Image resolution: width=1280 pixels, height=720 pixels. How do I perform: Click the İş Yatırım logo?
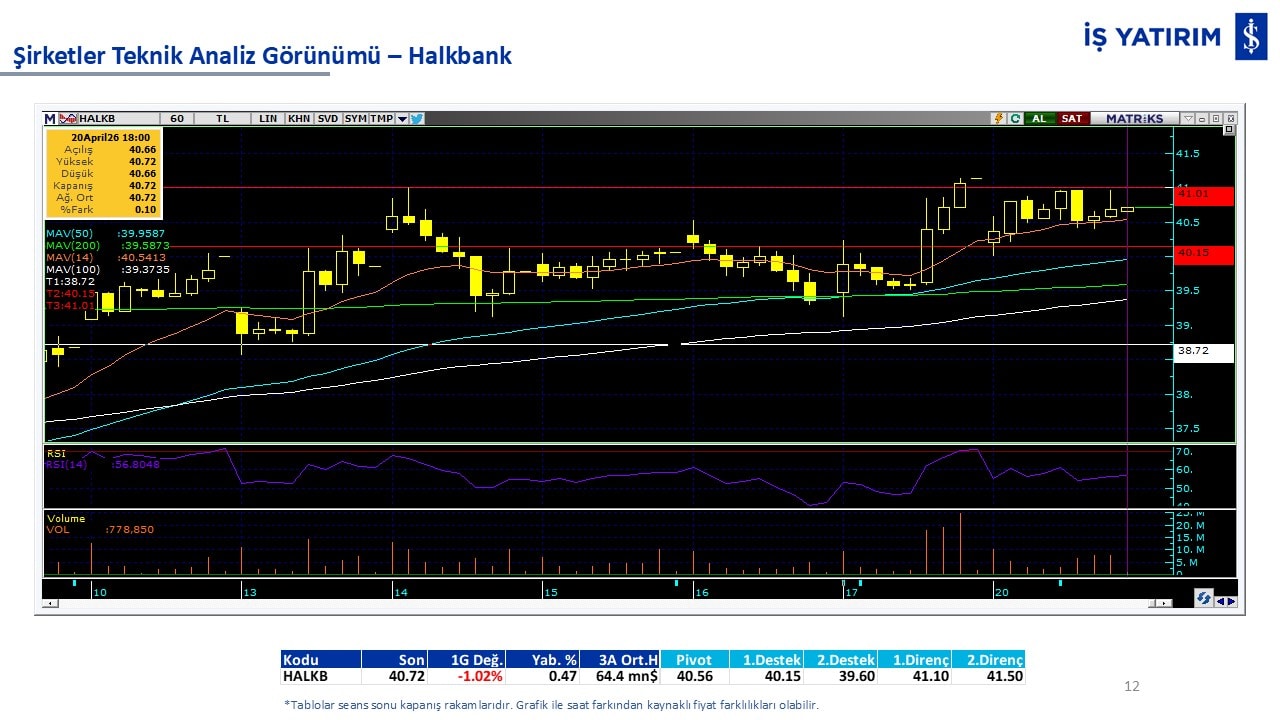click(1251, 37)
